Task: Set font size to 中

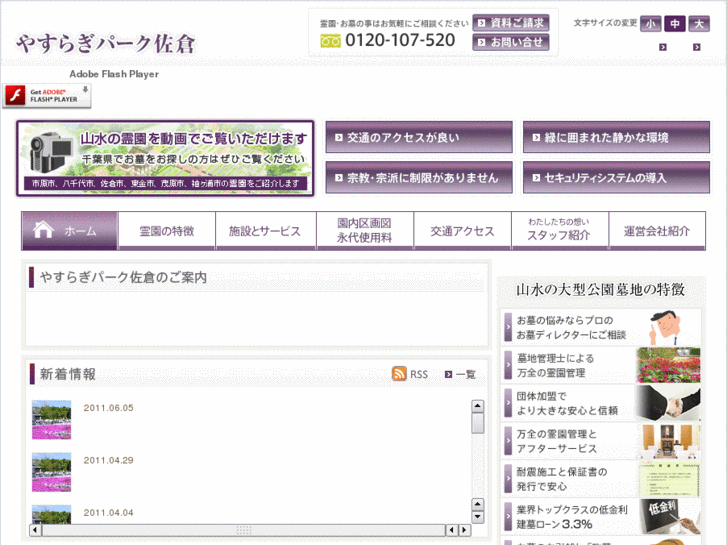Action: click(x=675, y=24)
